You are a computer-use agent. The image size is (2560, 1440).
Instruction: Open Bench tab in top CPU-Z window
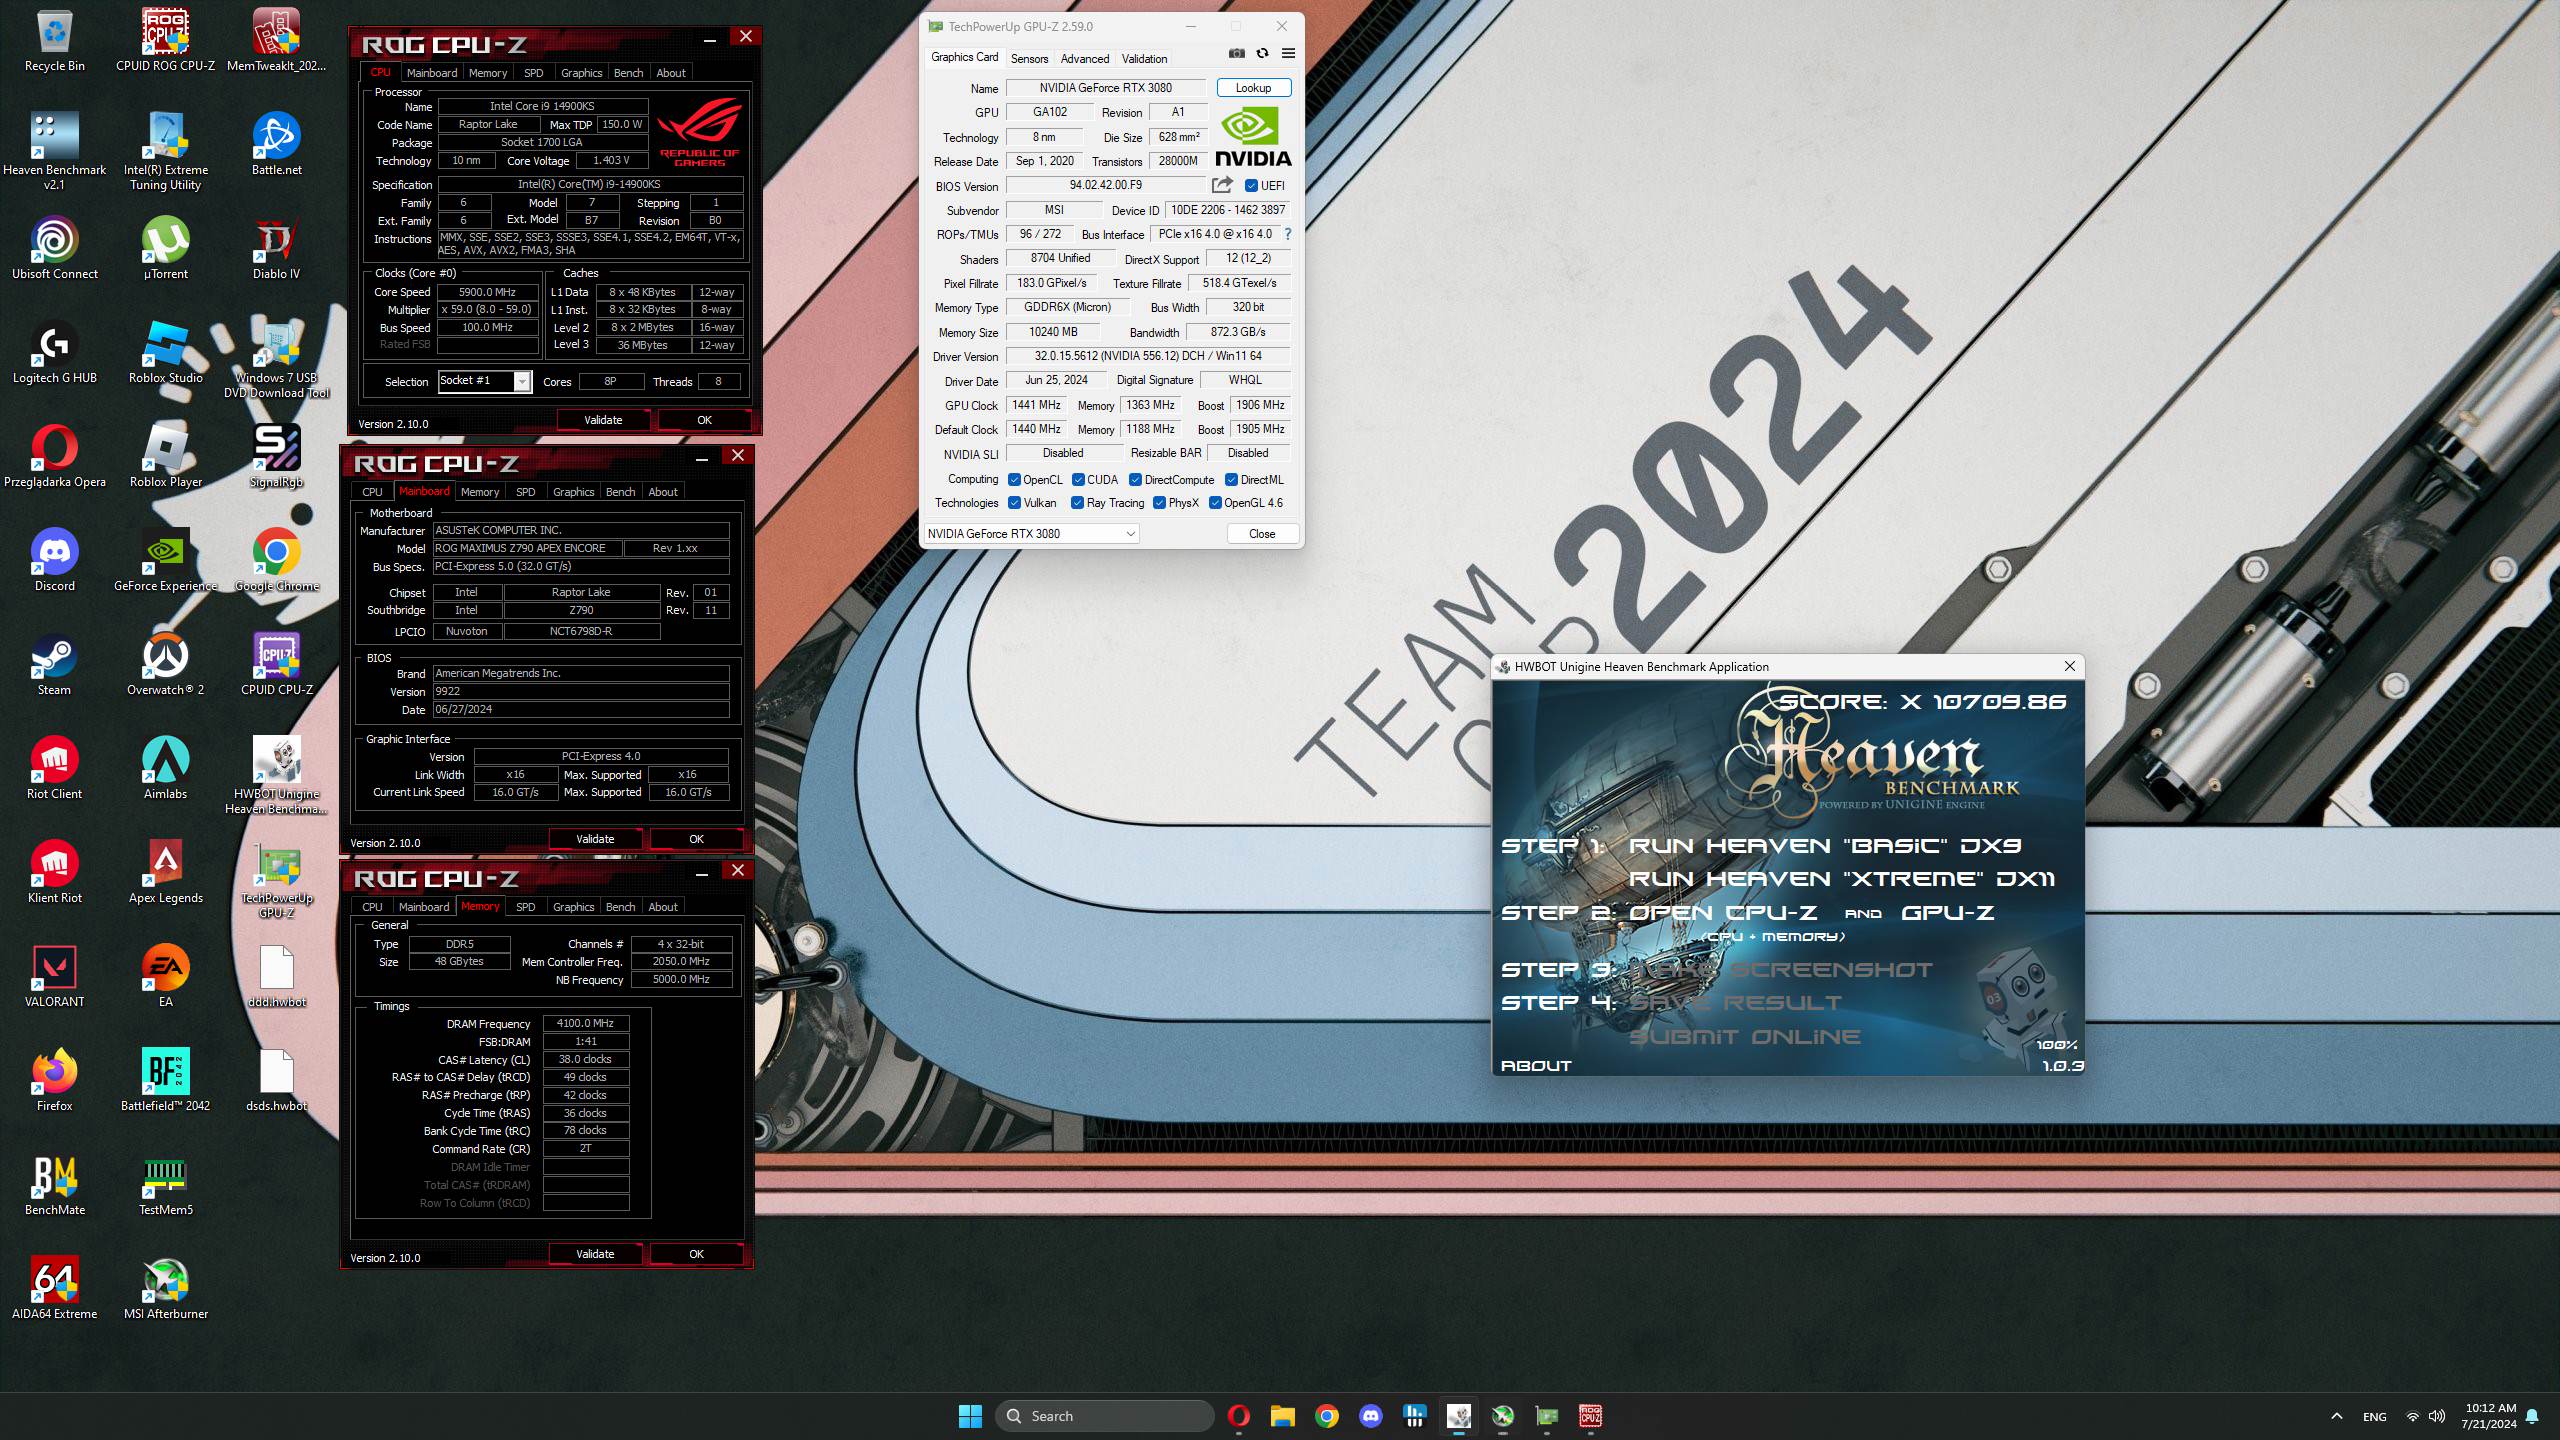628,73
